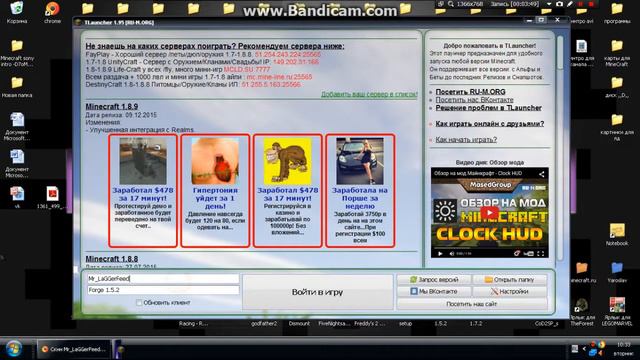Click the Minecraft 1.8.8 heading link

(x=111, y=259)
